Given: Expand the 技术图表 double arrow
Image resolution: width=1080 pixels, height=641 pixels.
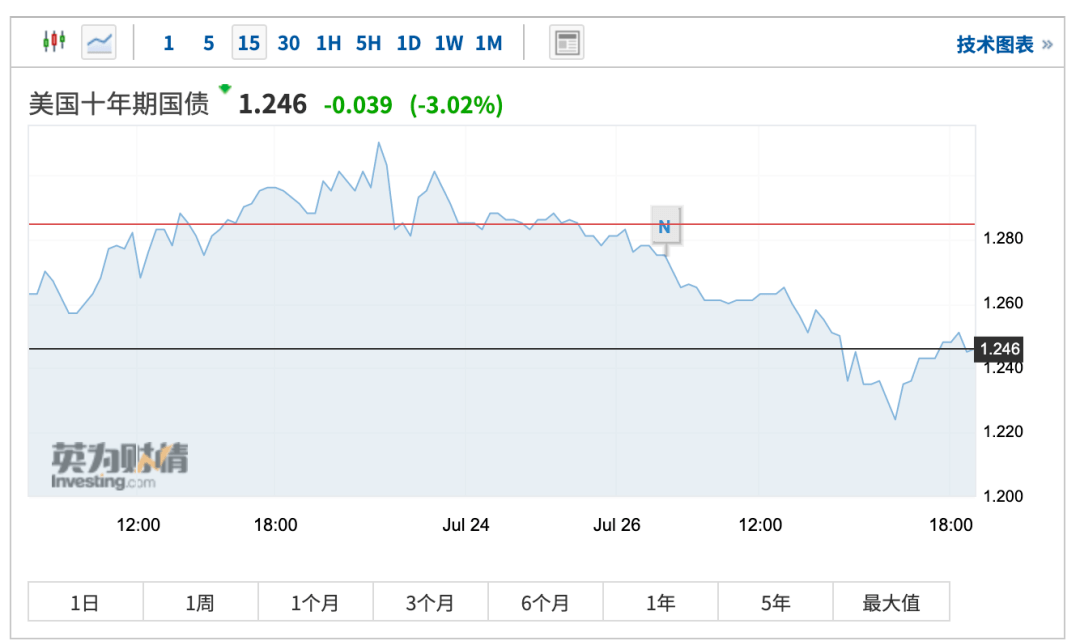Looking at the screenshot, I should [1047, 45].
